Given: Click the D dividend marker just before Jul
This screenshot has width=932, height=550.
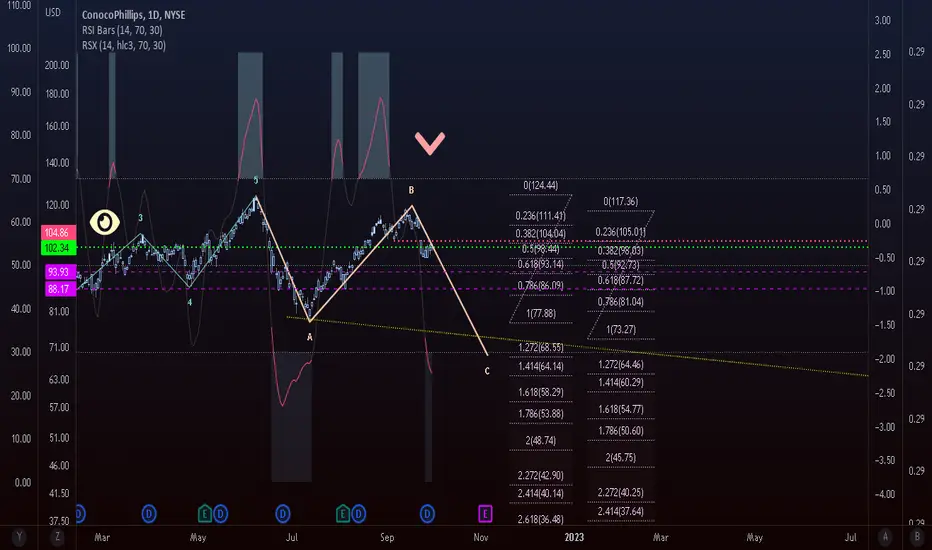Looking at the screenshot, I should click(283, 513).
